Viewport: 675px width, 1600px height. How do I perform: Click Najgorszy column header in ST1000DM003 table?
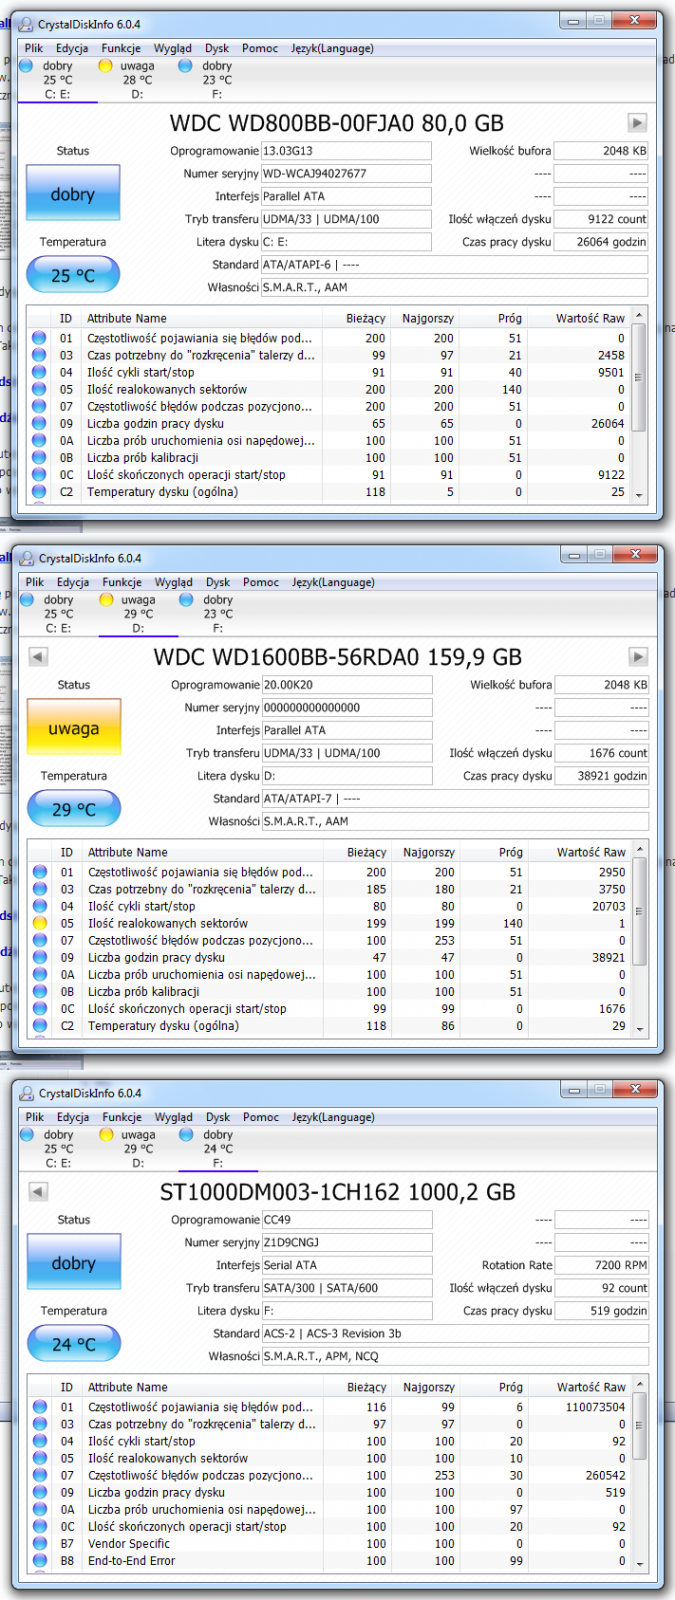click(x=426, y=1387)
